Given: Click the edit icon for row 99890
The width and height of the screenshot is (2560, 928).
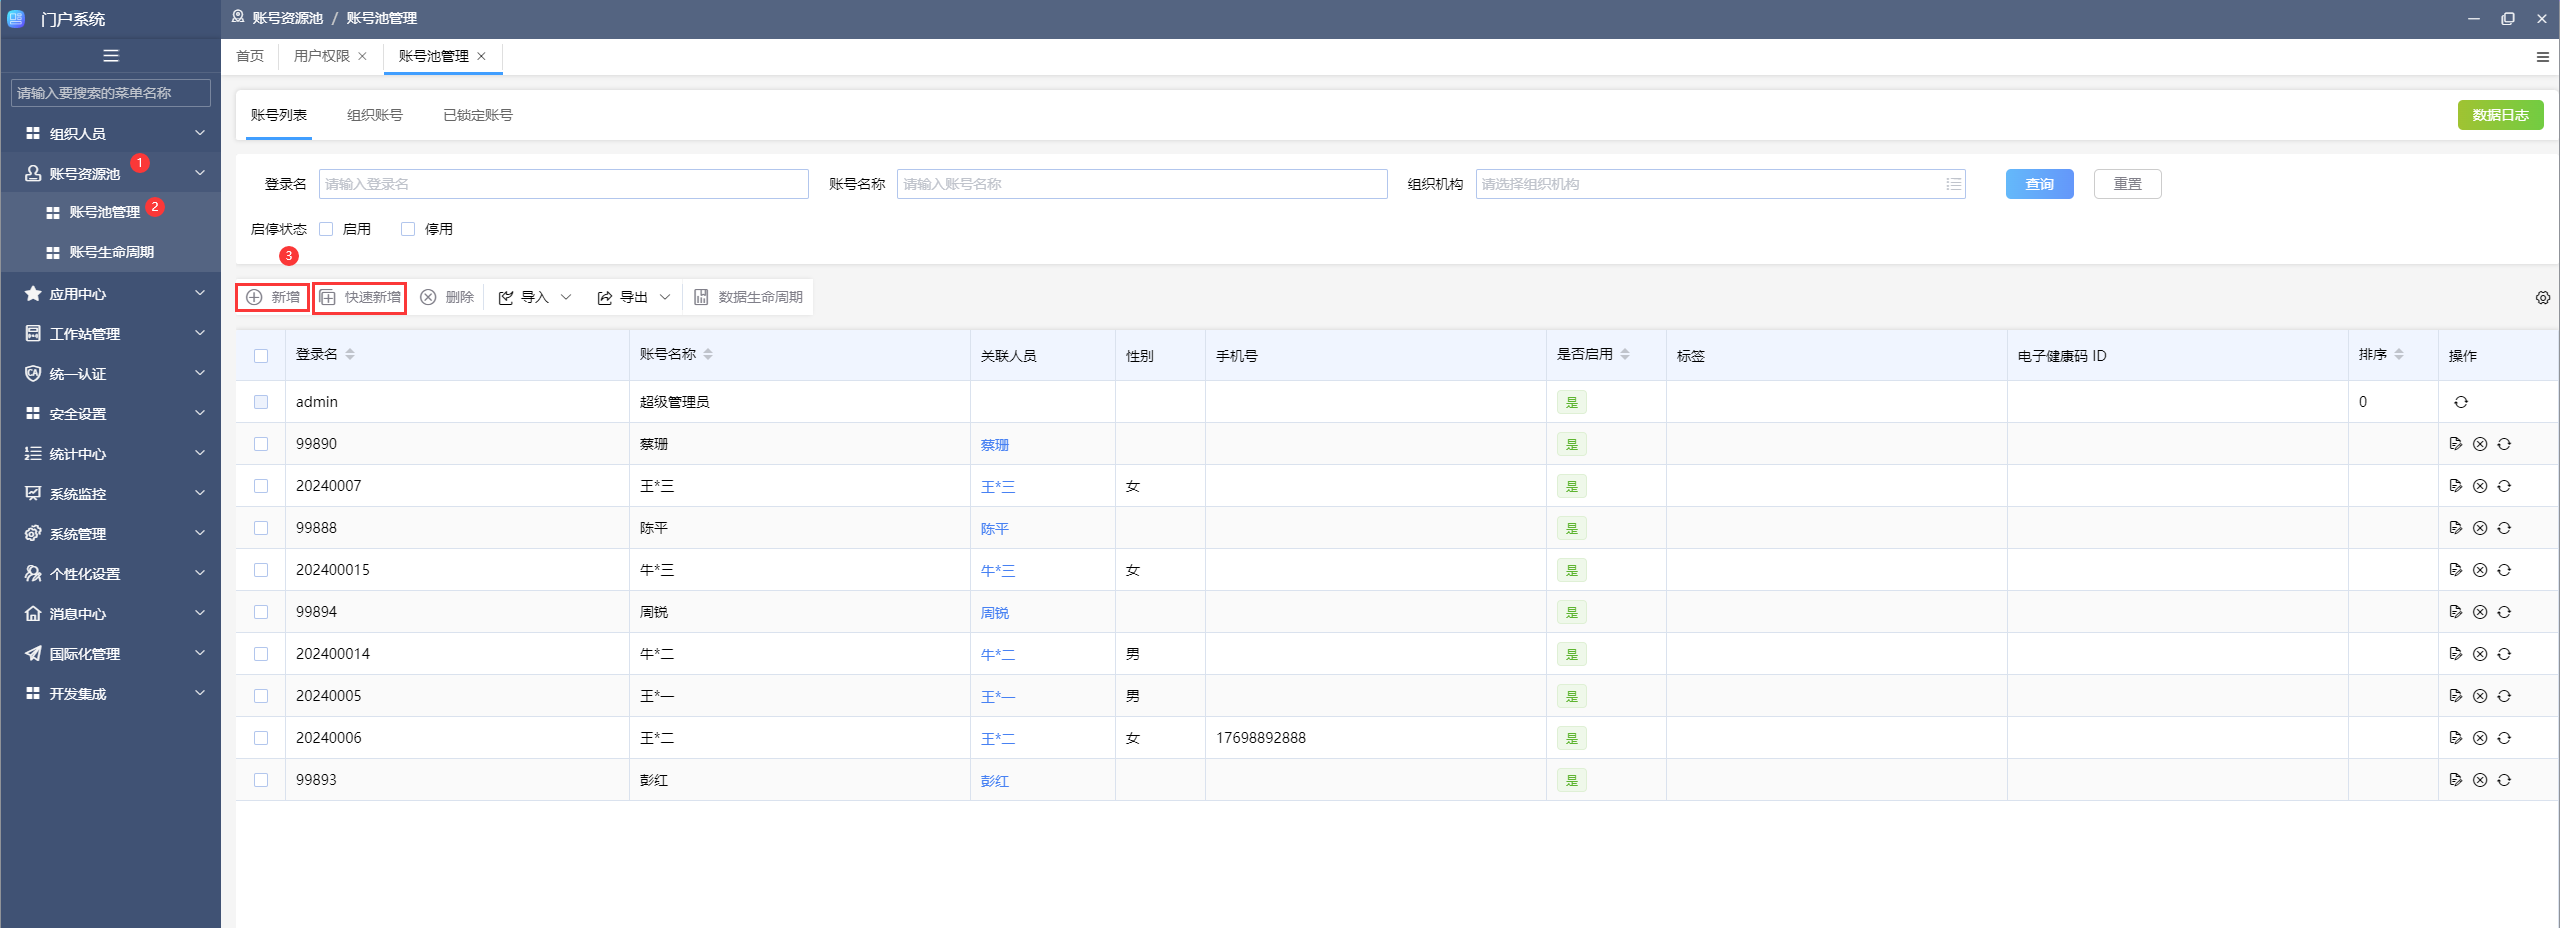Looking at the screenshot, I should (x=2455, y=444).
